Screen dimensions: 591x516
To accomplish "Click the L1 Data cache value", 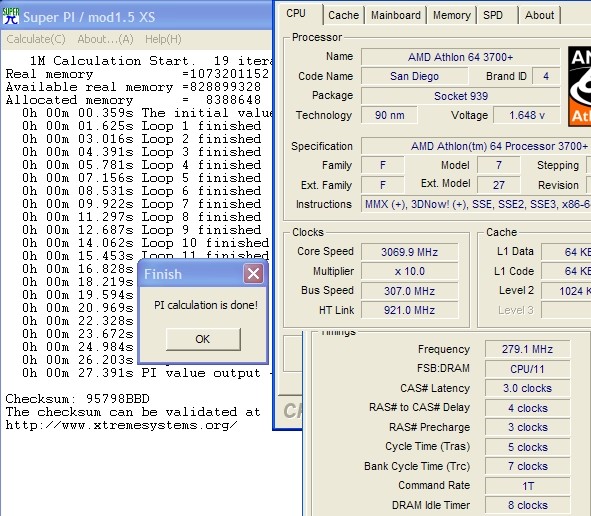I will coord(566,252).
